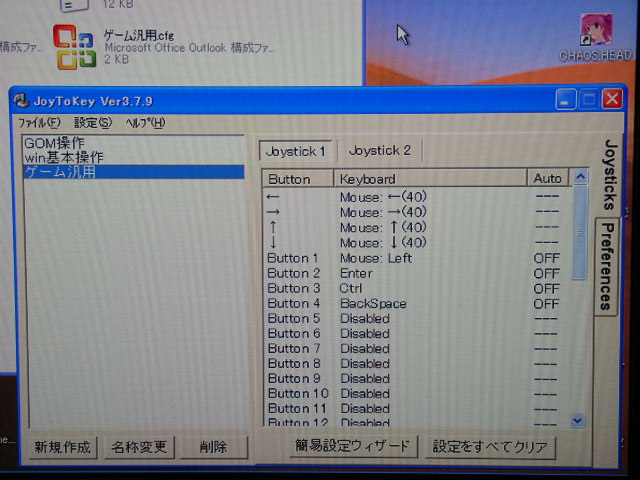Select the Button 8 Disabled row

(416, 364)
